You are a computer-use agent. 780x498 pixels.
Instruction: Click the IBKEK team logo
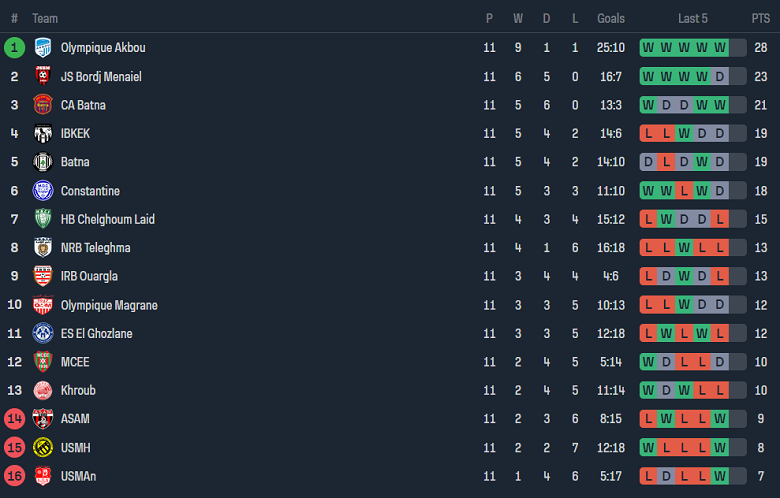click(x=42, y=133)
